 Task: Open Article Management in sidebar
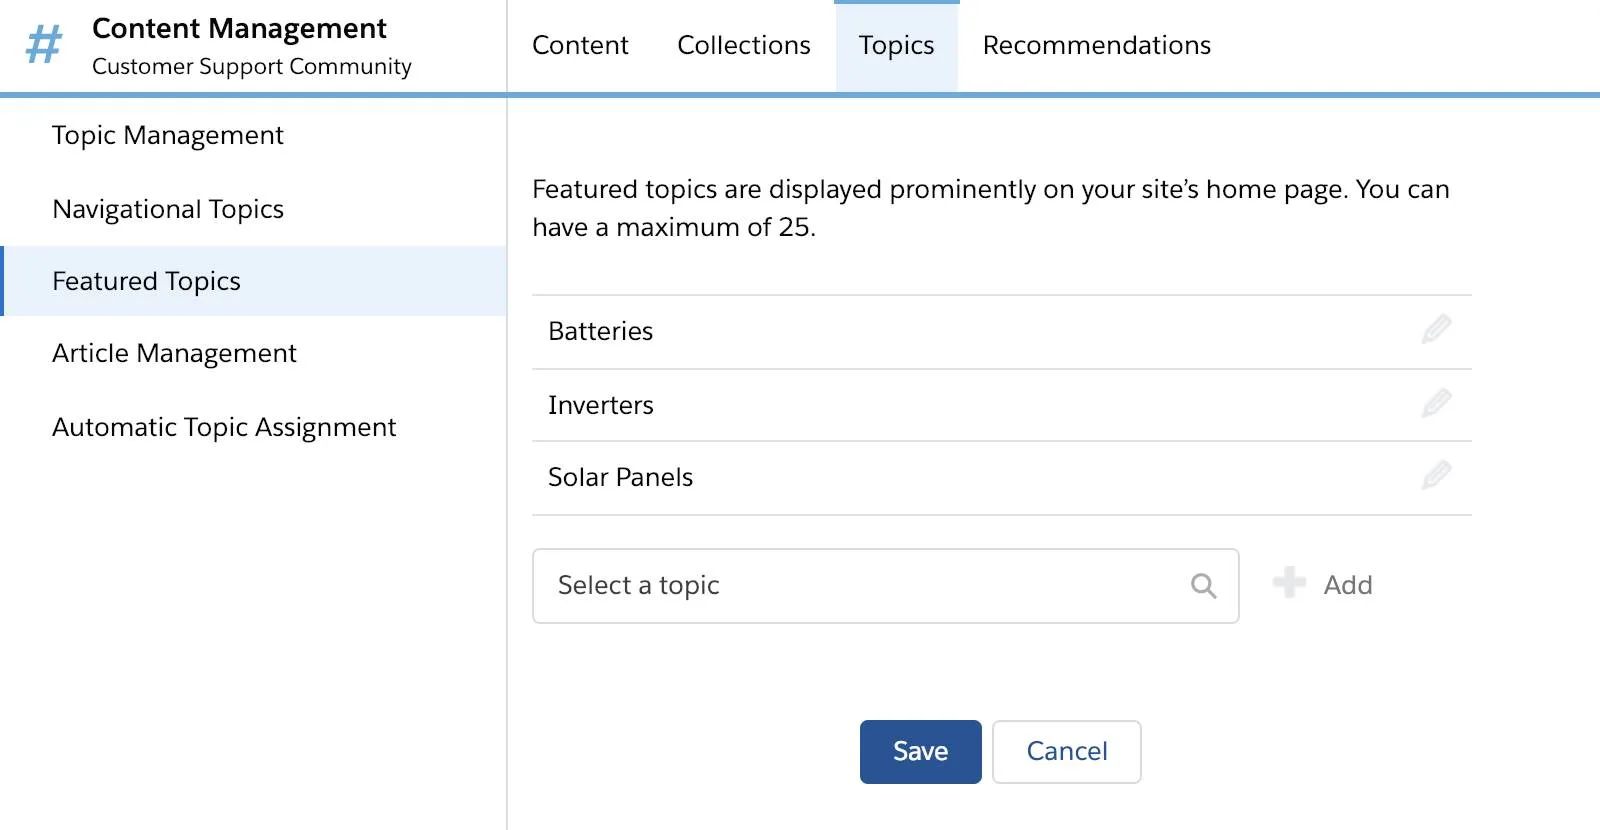(174, 353)
